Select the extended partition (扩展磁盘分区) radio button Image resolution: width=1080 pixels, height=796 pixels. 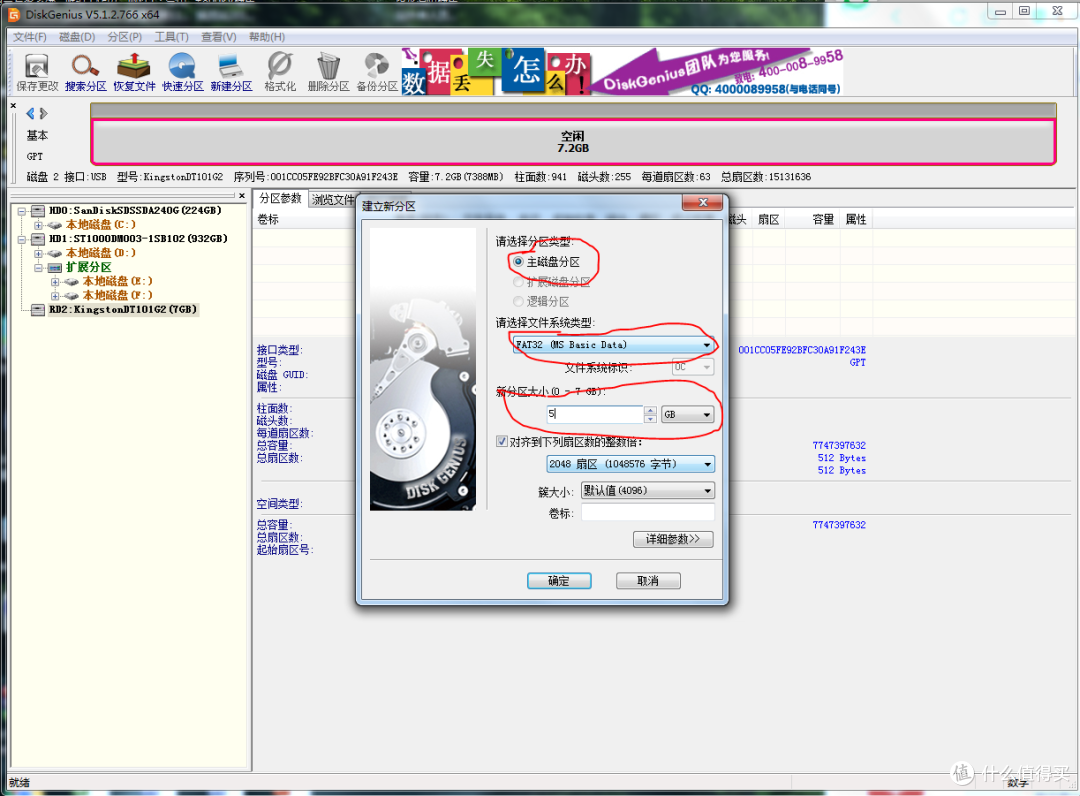click(518, 282)
